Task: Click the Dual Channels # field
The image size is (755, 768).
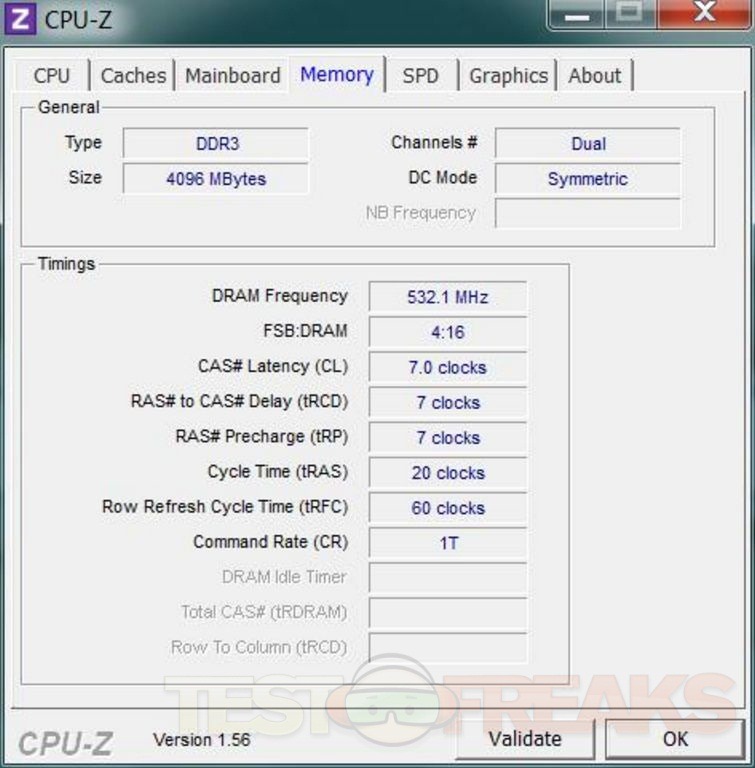Action: [x=588, y=144]
